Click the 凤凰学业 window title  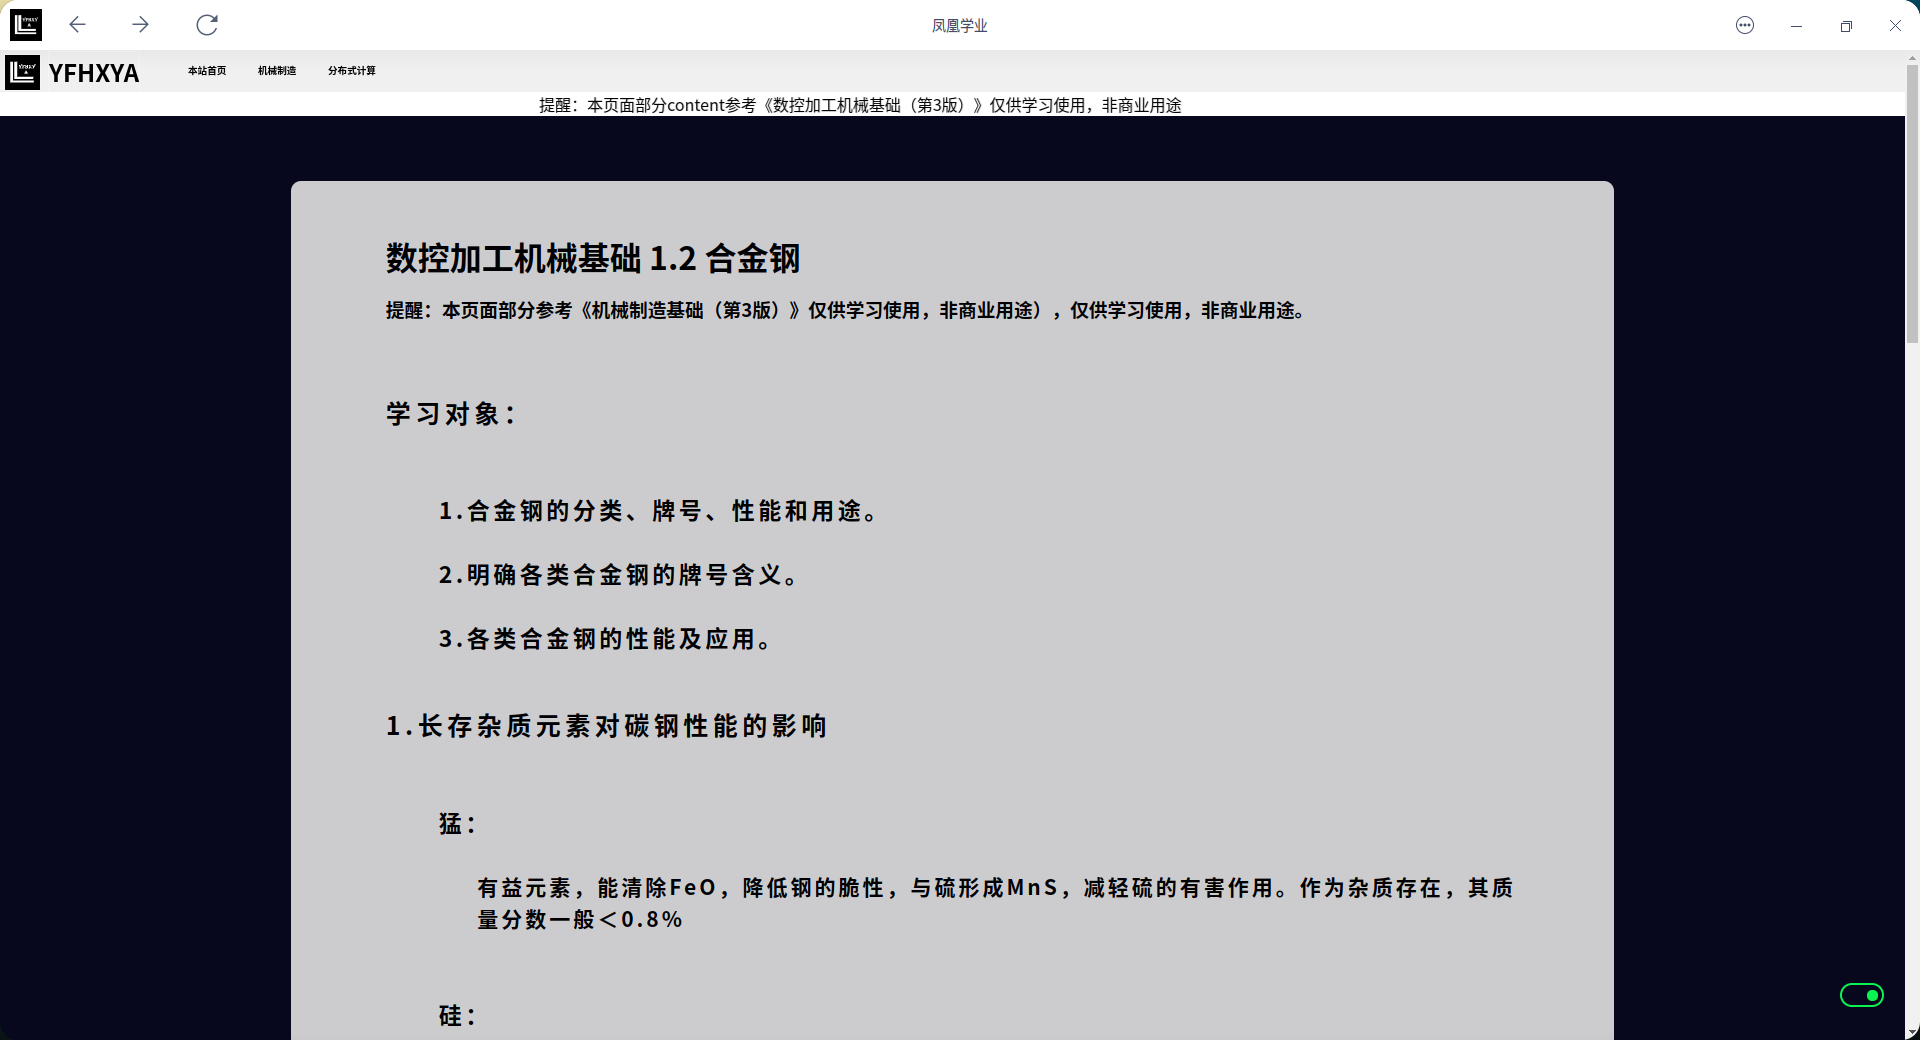click(959, 26)
